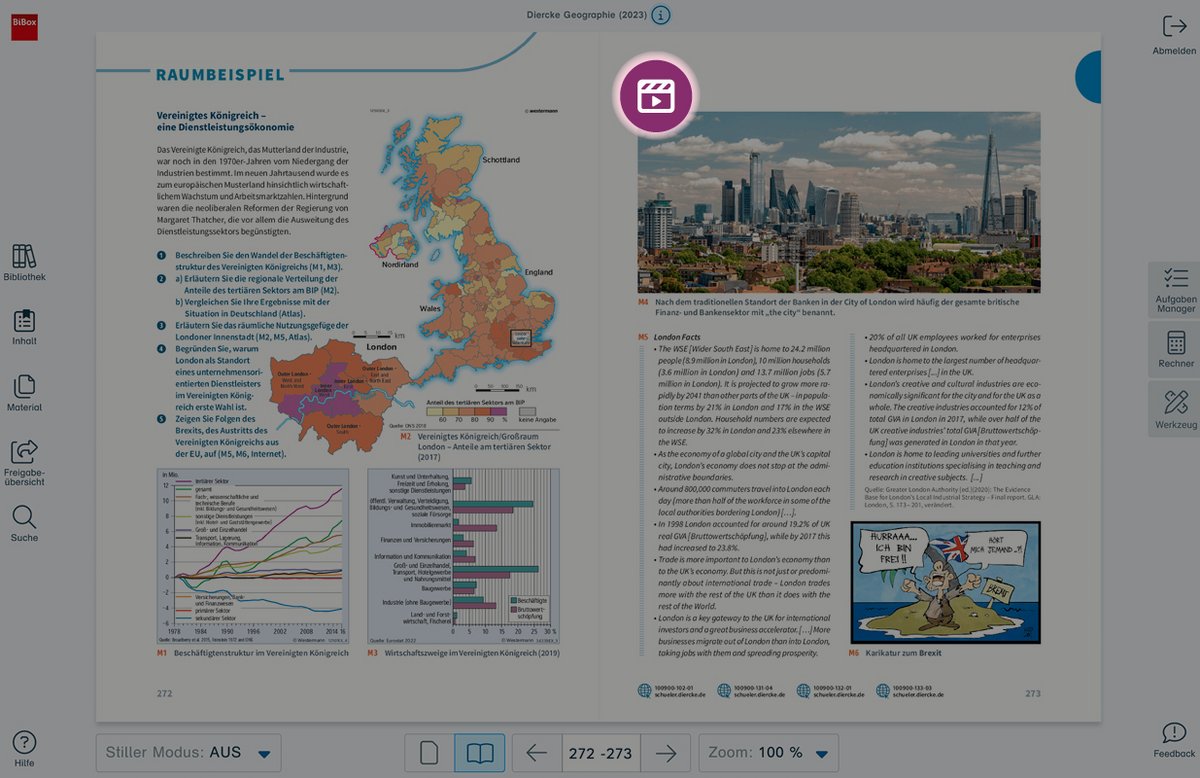Click page number field 272-273
Screen dimensions: 1200x778
[x=601, y=753]
